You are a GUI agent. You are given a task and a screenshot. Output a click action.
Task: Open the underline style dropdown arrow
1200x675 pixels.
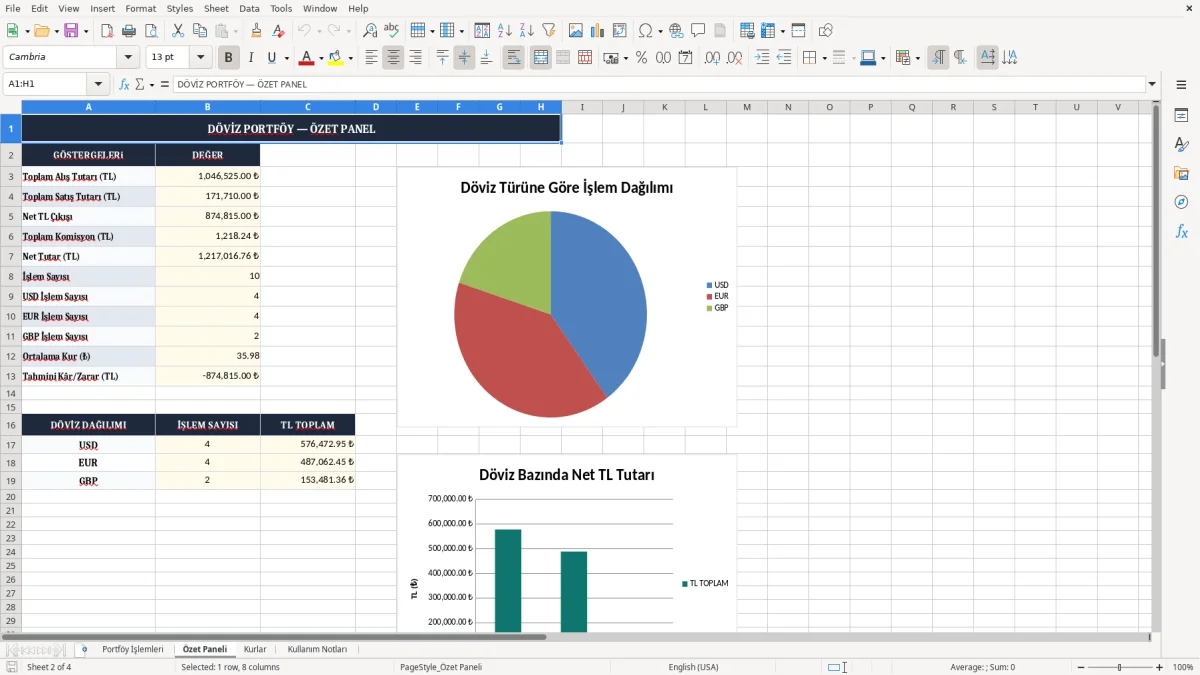click(286, 58)
